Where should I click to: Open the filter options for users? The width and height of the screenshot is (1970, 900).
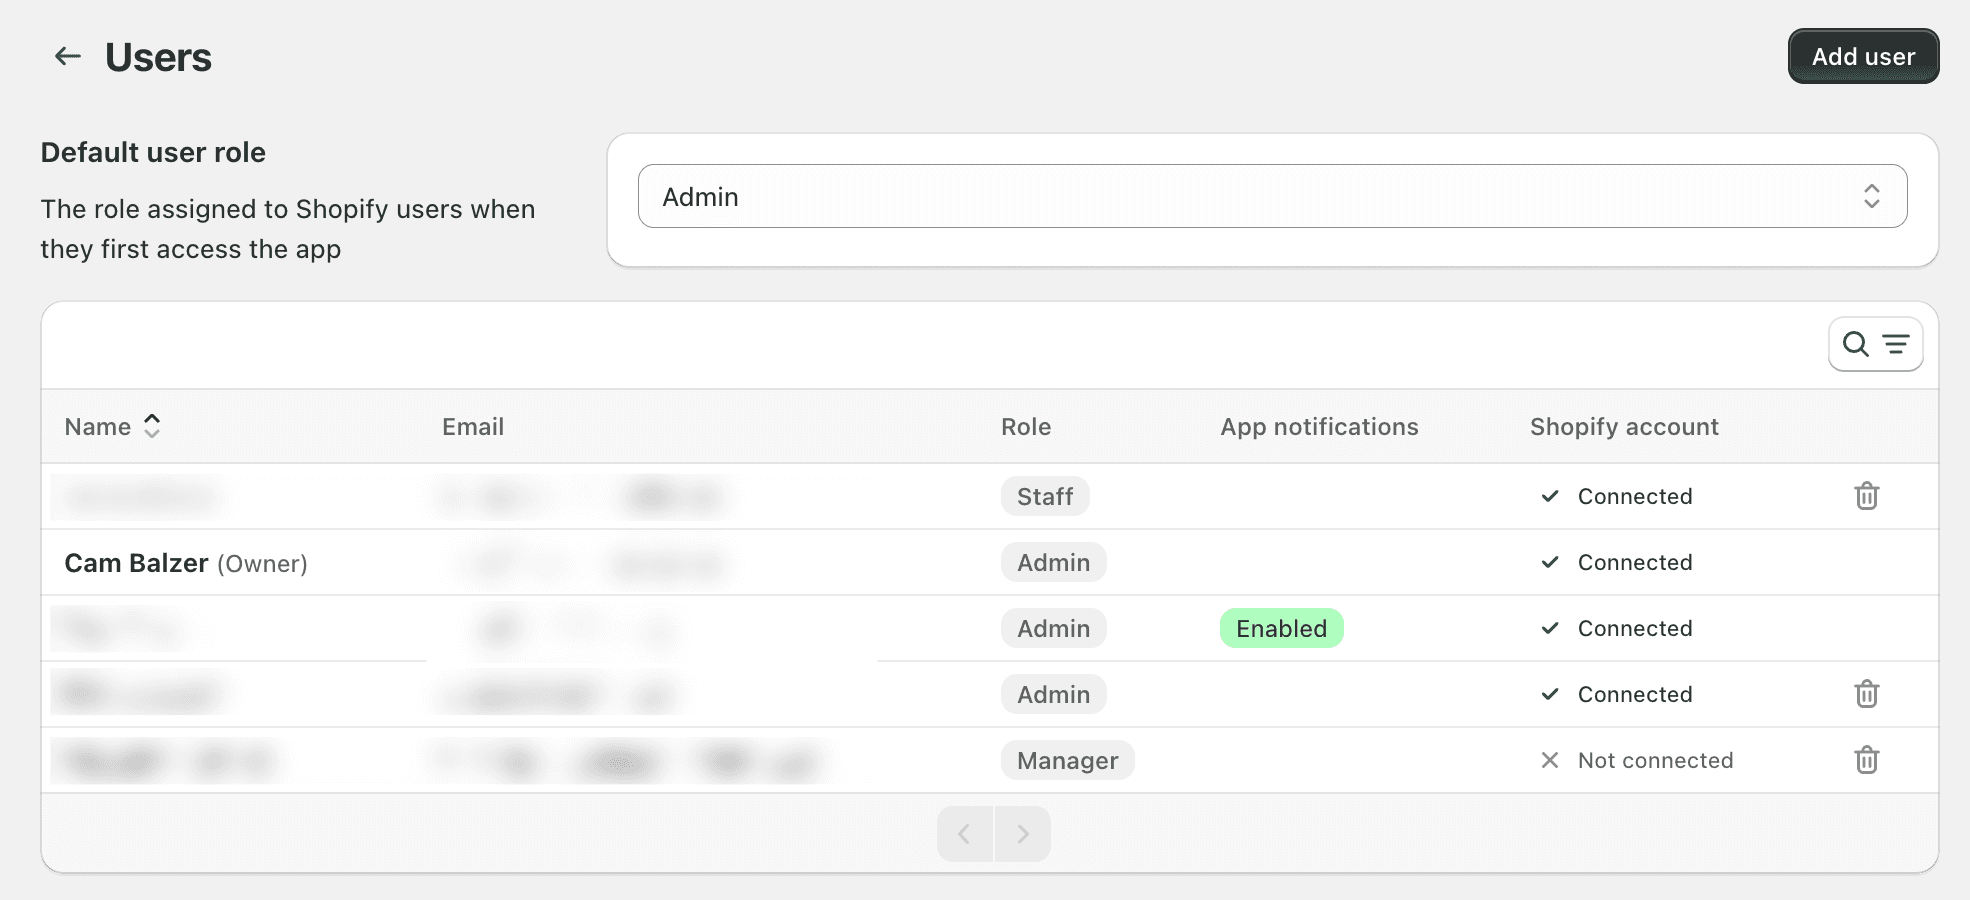1896,344
